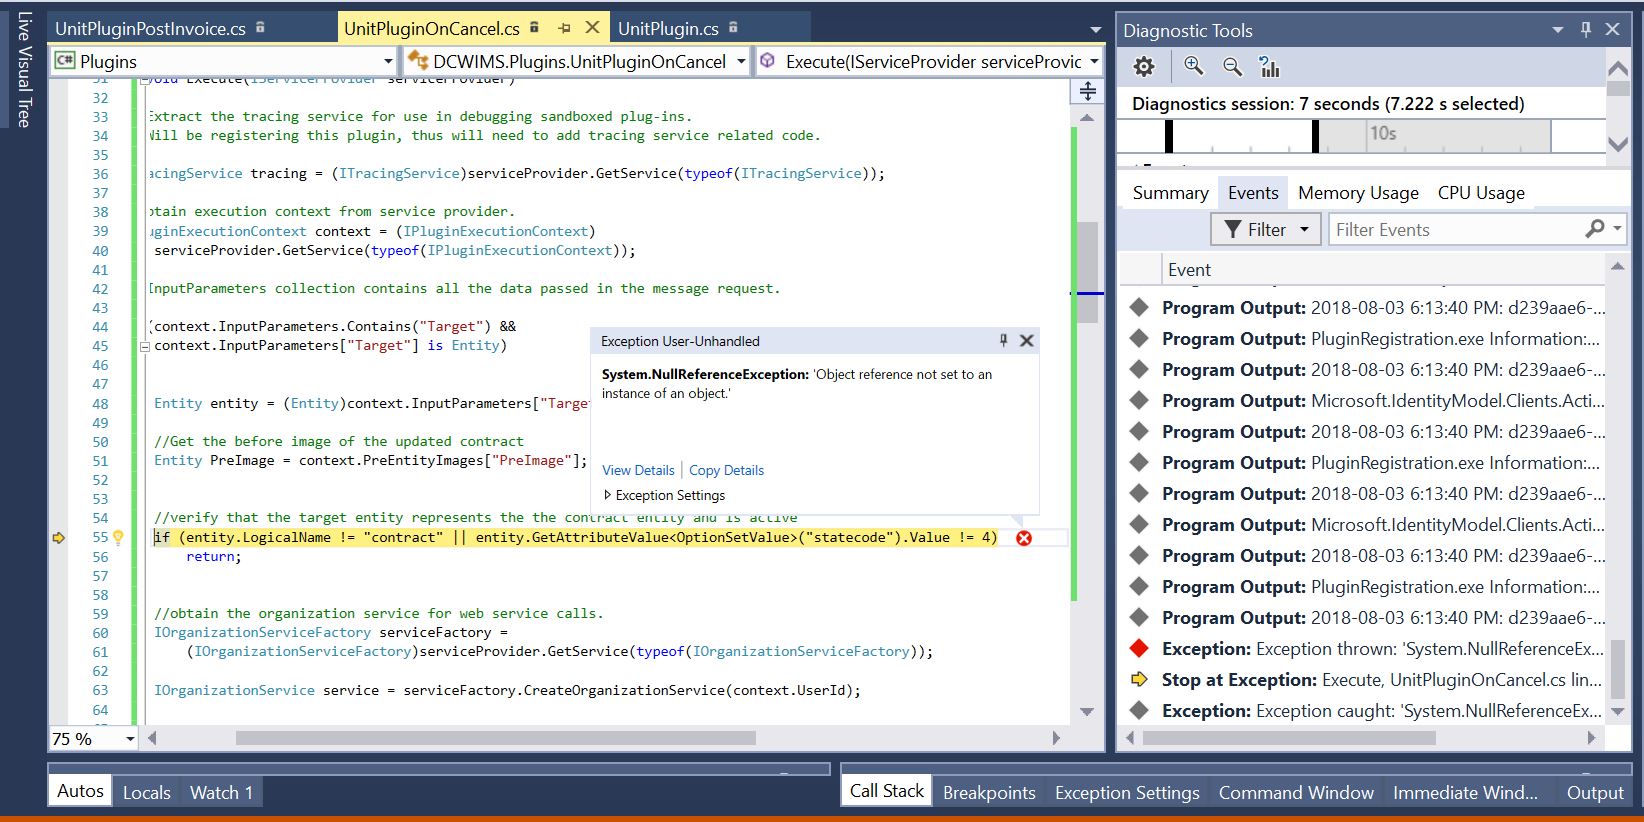This screenshot has width=1644, height=822.
Task: Open the document tab overflow dropdown arrow
Action: tap(1096, 30)
